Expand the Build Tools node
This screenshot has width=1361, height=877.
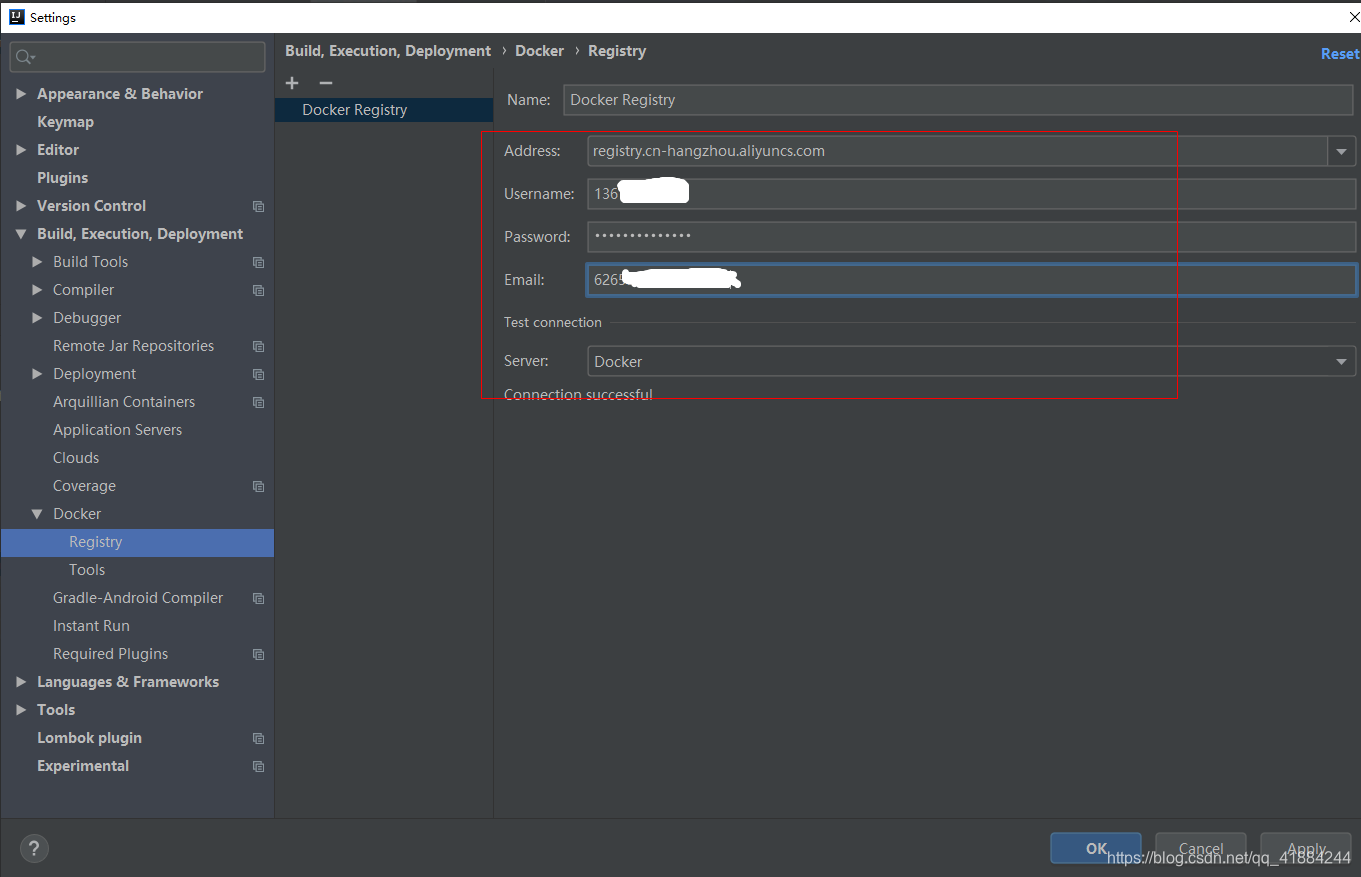37,262
